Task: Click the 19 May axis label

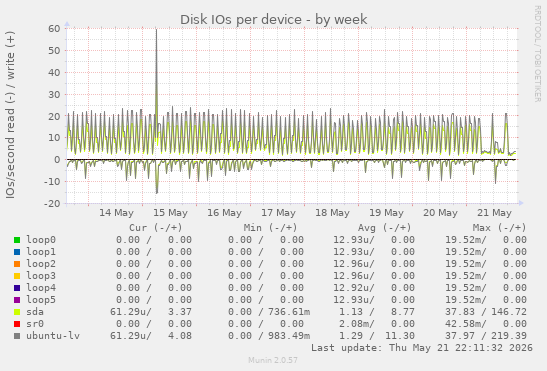Action: pyautogui.click(x=387, y=213)
